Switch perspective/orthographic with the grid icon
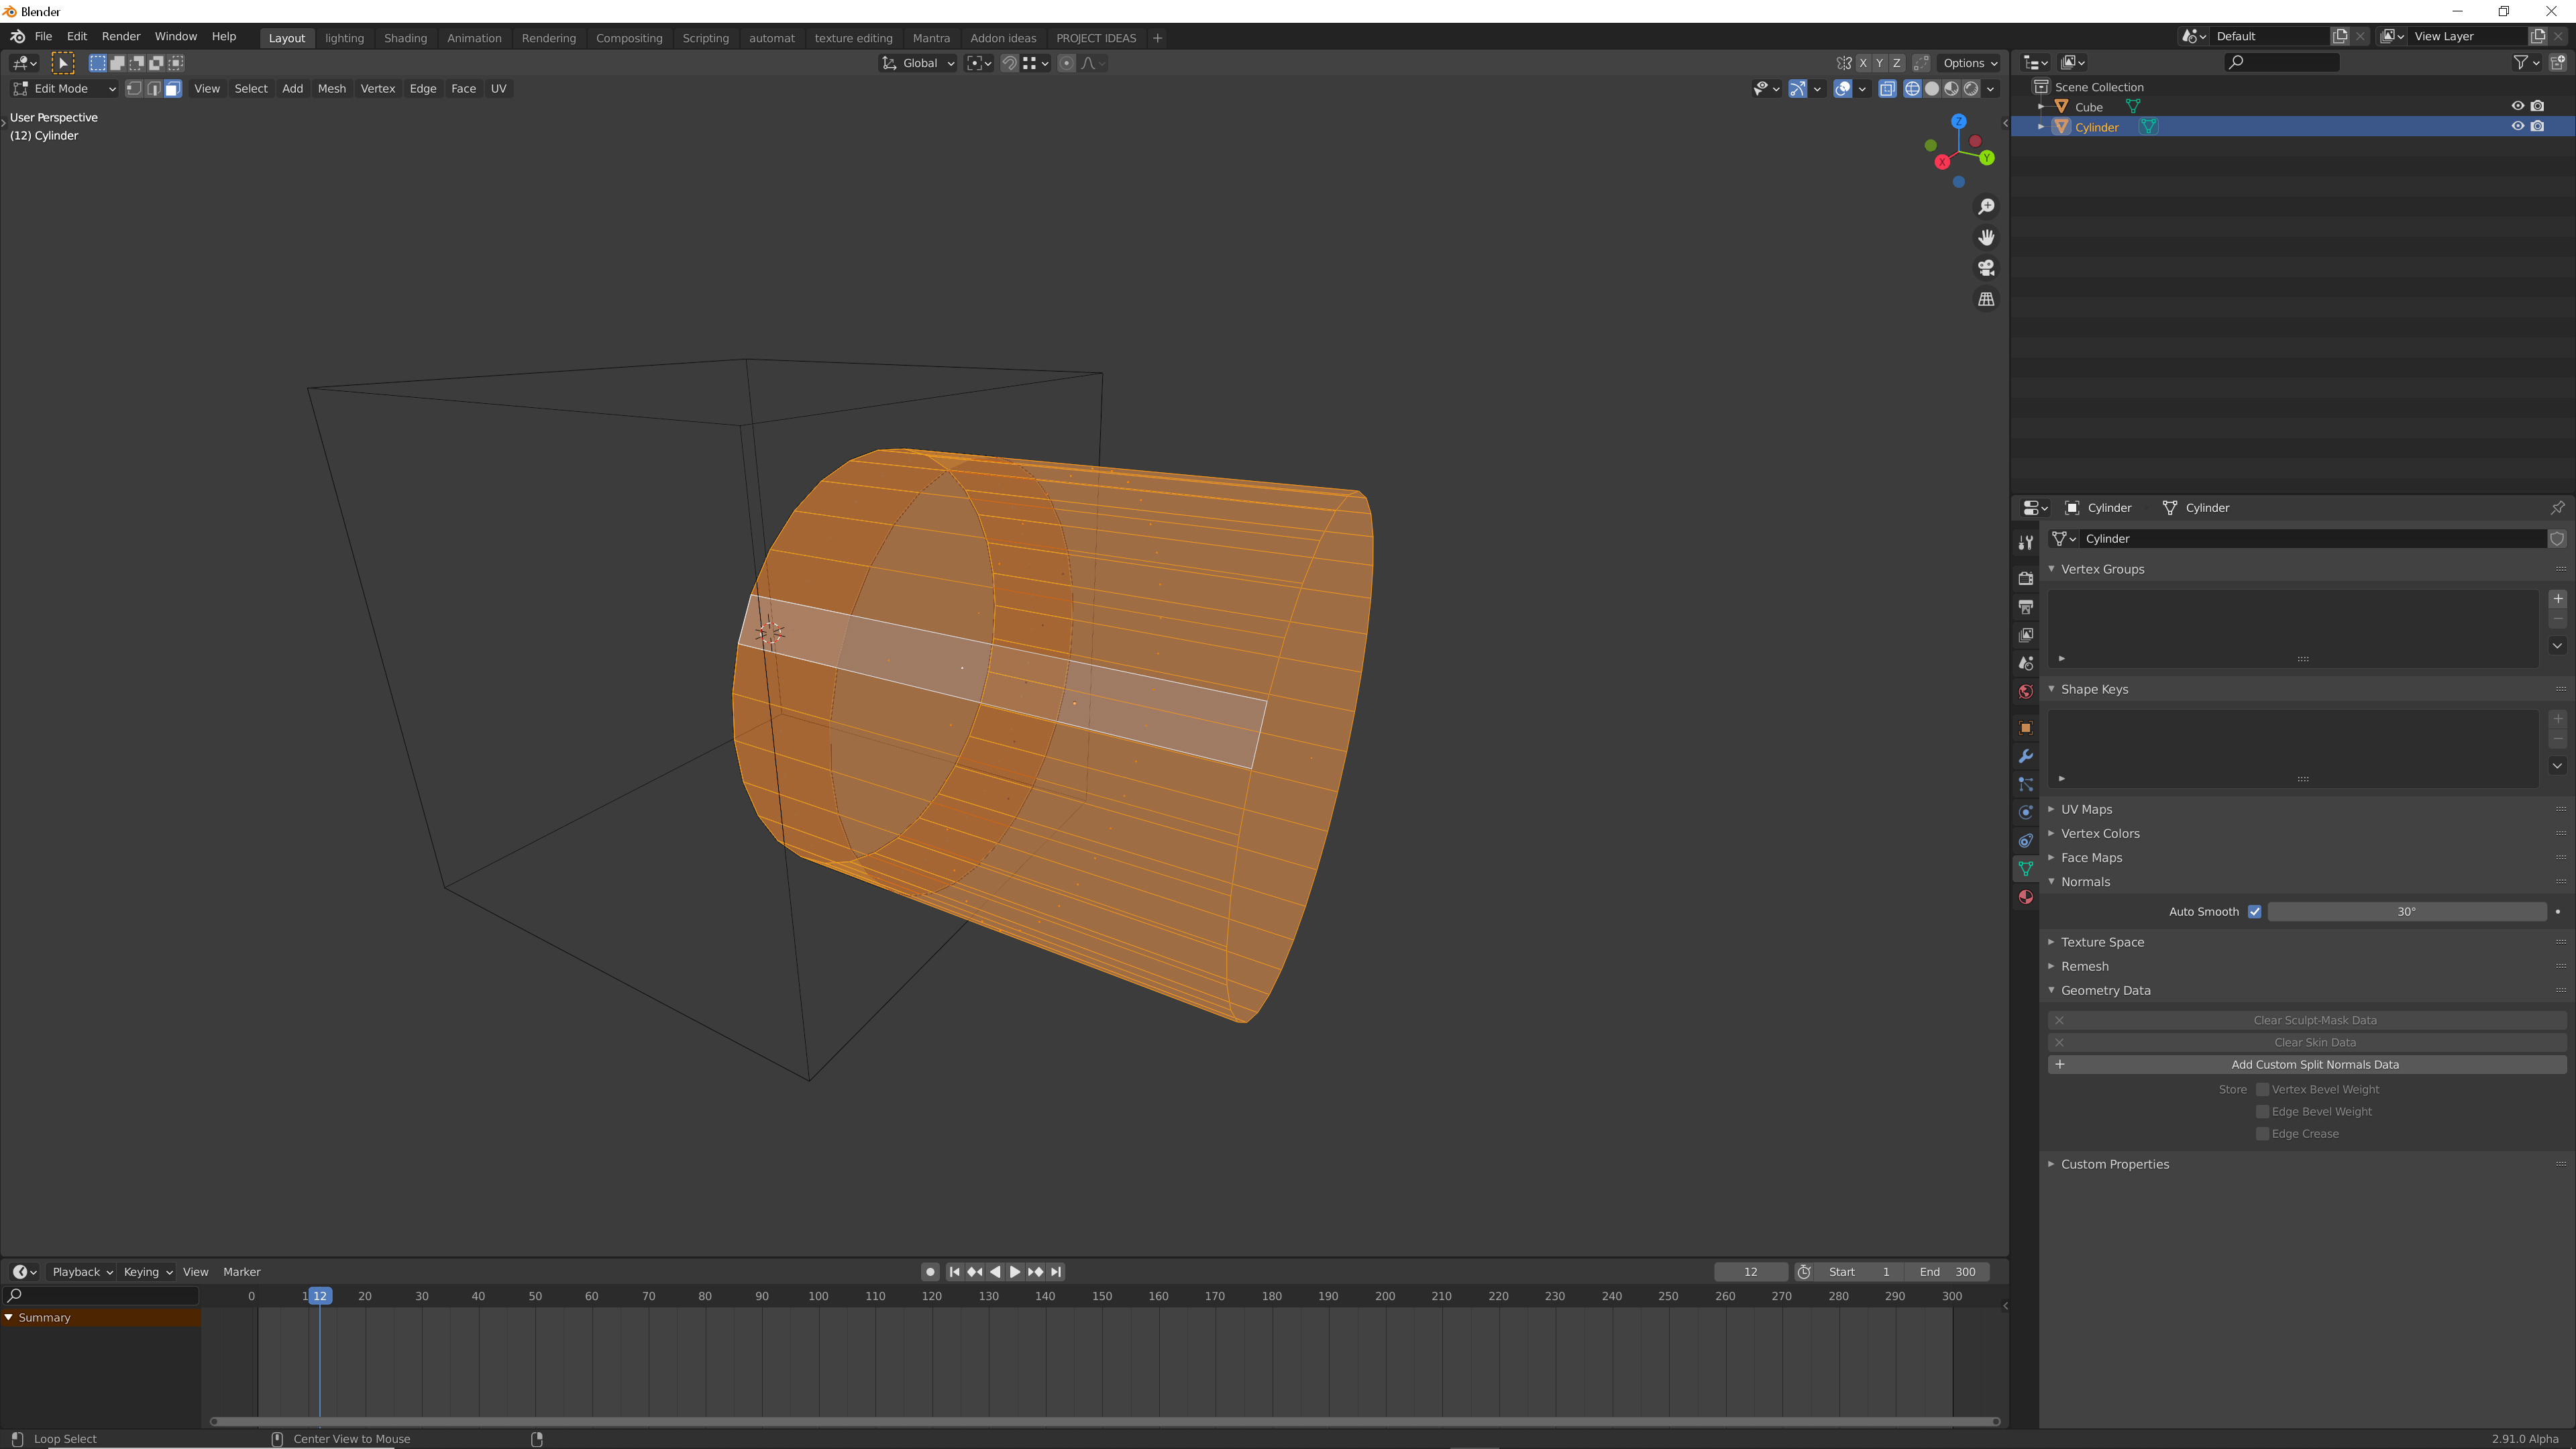2576x1449 pixels. pyautogui.click(x=1986, y=299)
